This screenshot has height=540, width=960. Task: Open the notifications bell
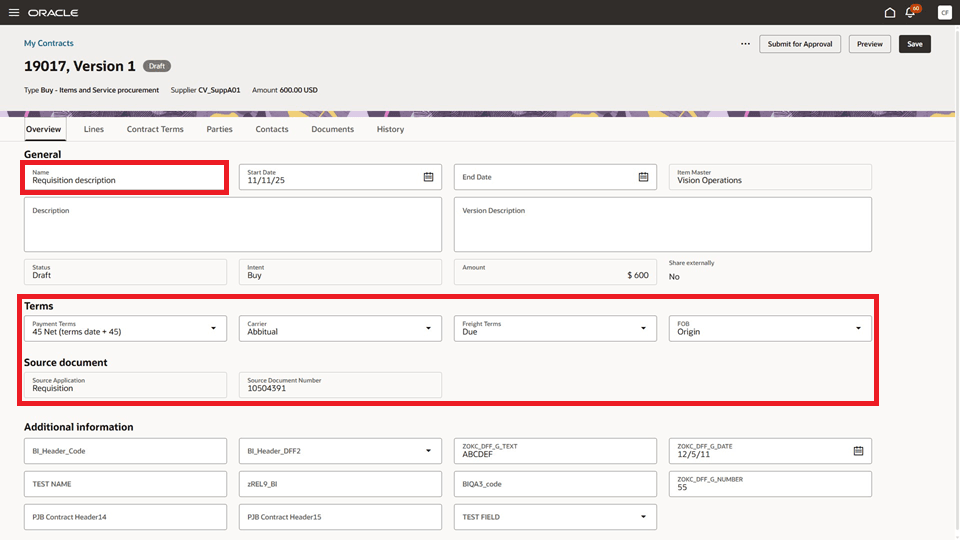pyautogui.click(x=910, y=12)
